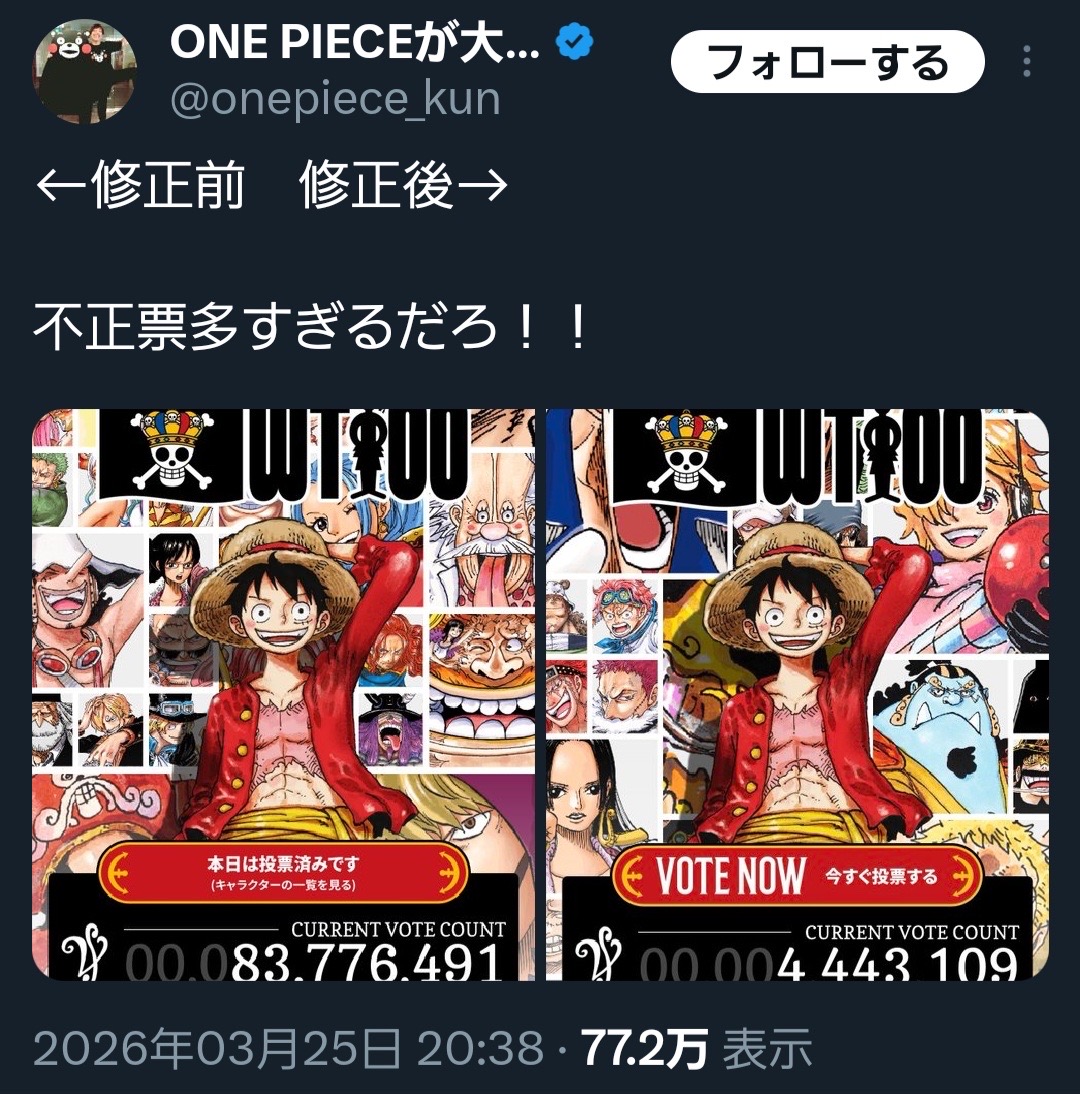Click the 4,443,109 current vote count

[x=897, y=964]
